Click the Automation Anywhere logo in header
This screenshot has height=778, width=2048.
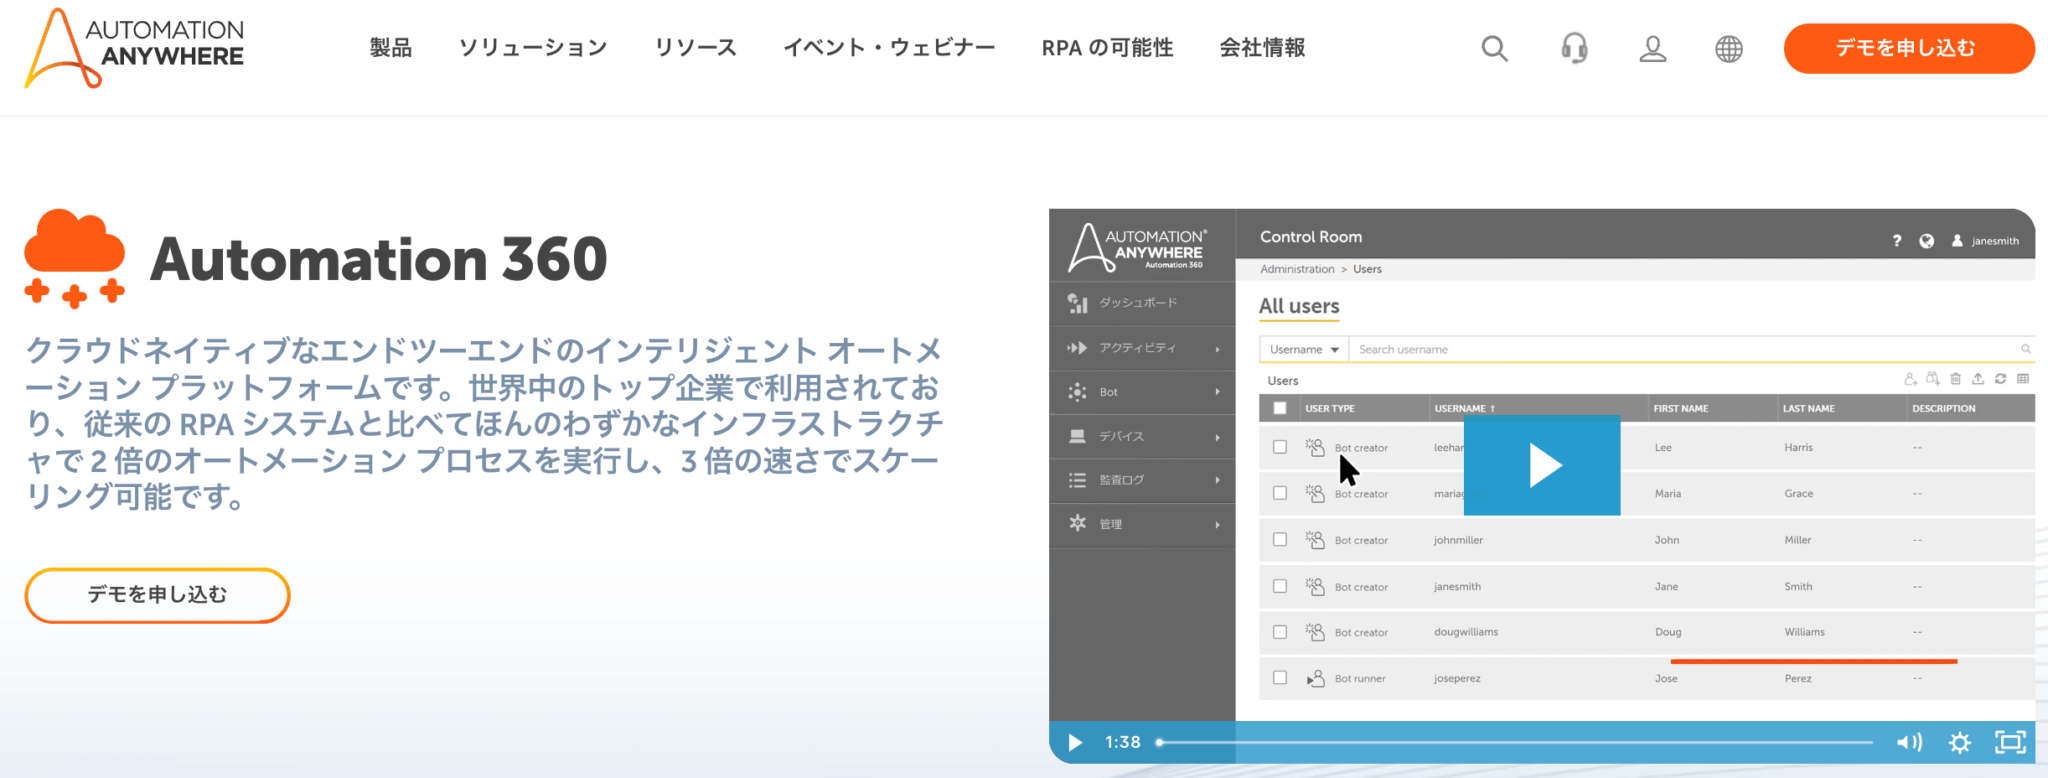click(x=135, y=47)
